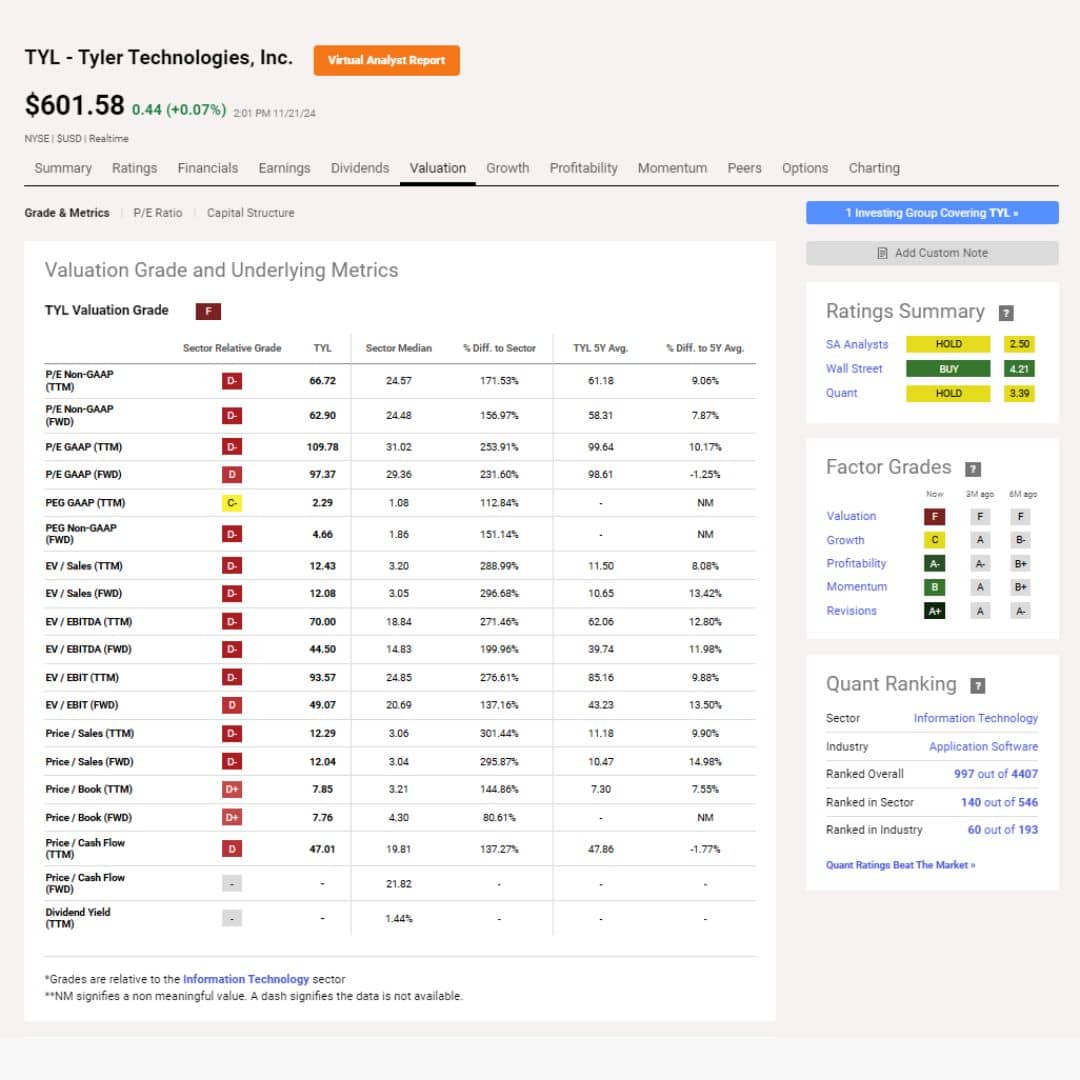Click the Quant HOLD rating badge
The width and height of the screenshot is (1080, 1080).
pyautogui.click(x=948, y=394)
